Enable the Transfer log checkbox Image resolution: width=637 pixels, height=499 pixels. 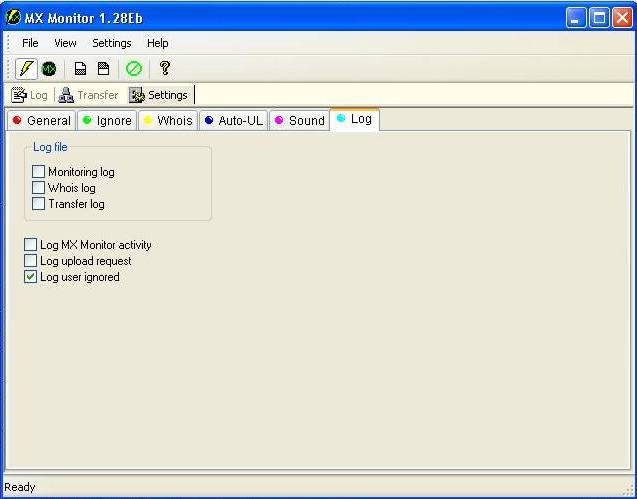[38, 204]
